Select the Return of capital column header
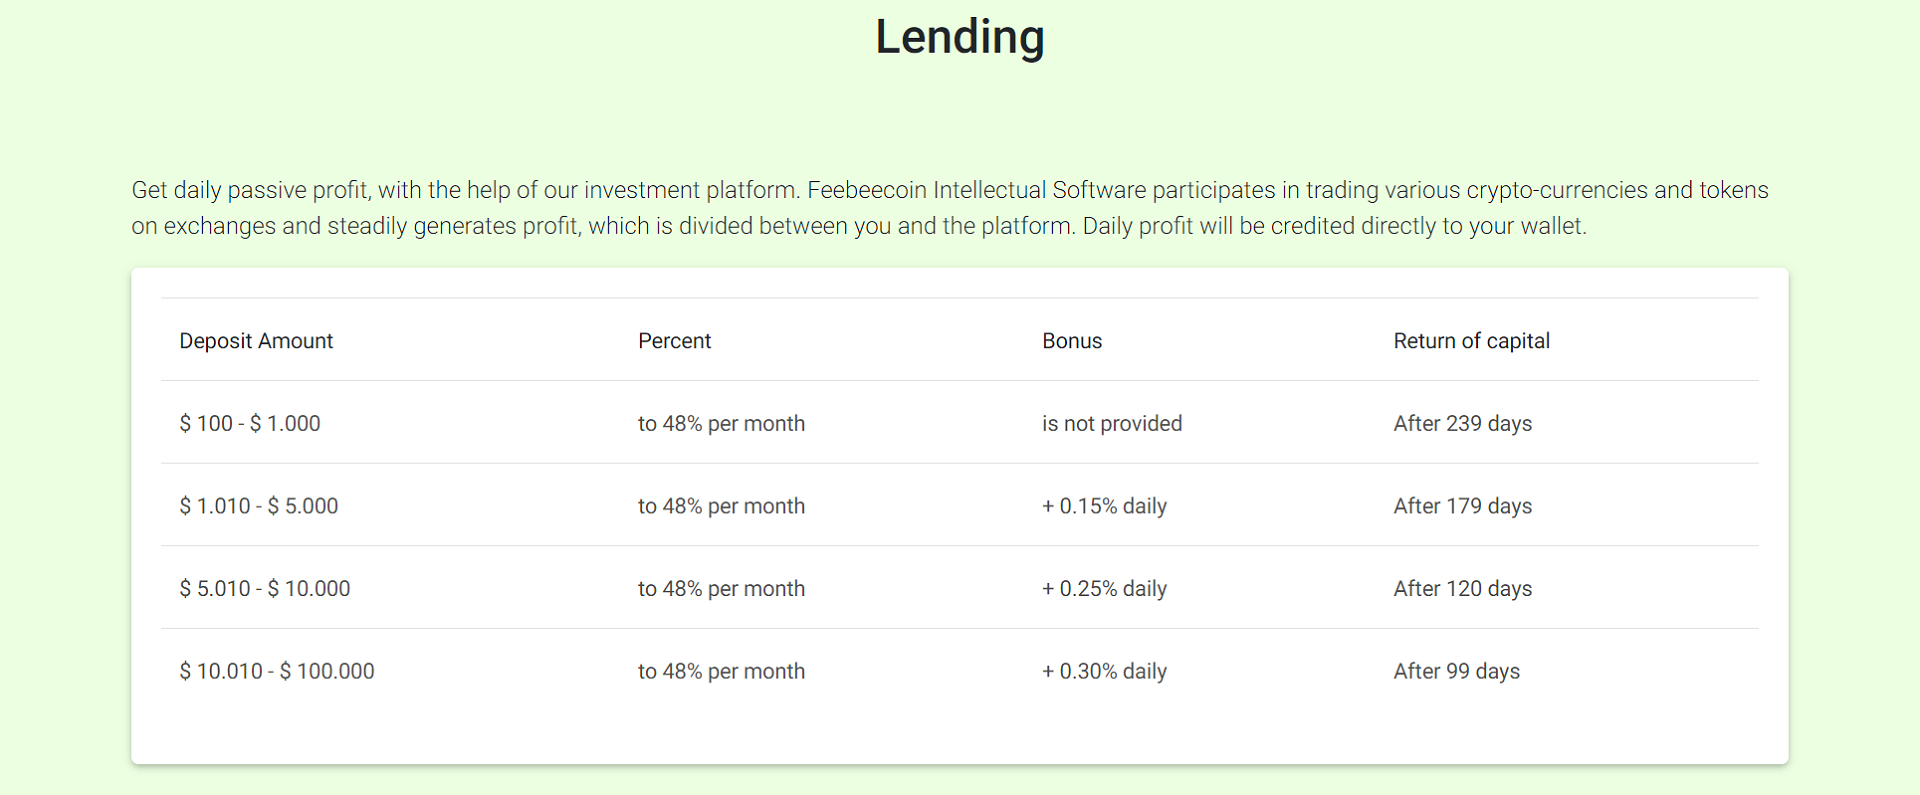The image size is (1920, 795). coord(1471,341)
